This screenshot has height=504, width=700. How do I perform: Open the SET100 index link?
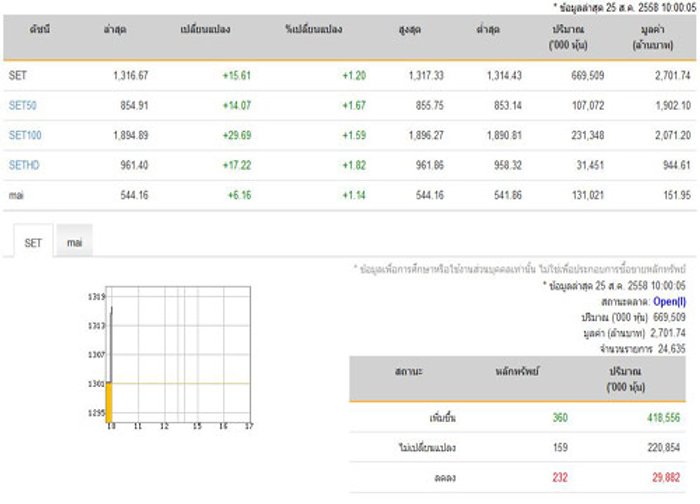pyautogui.click(x=25, y=135)
